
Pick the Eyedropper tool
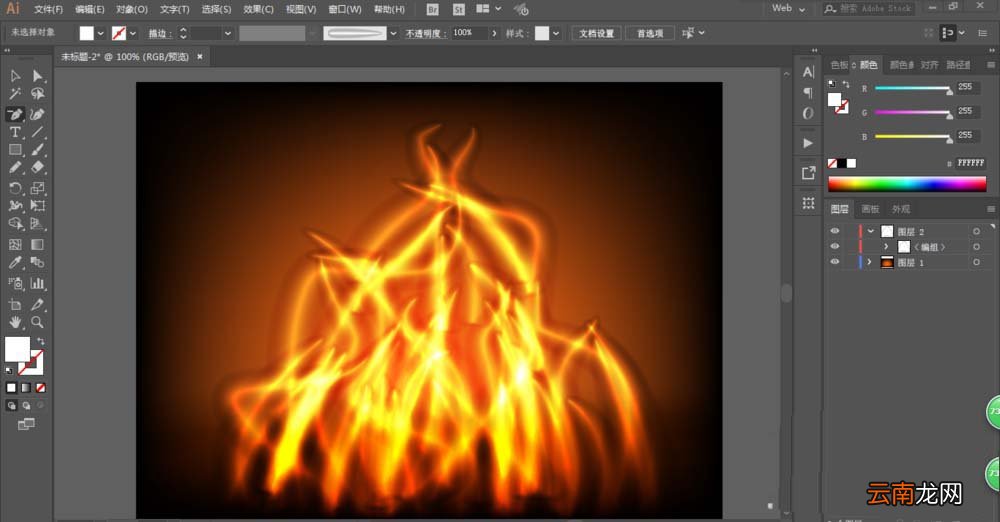point(15,262)
